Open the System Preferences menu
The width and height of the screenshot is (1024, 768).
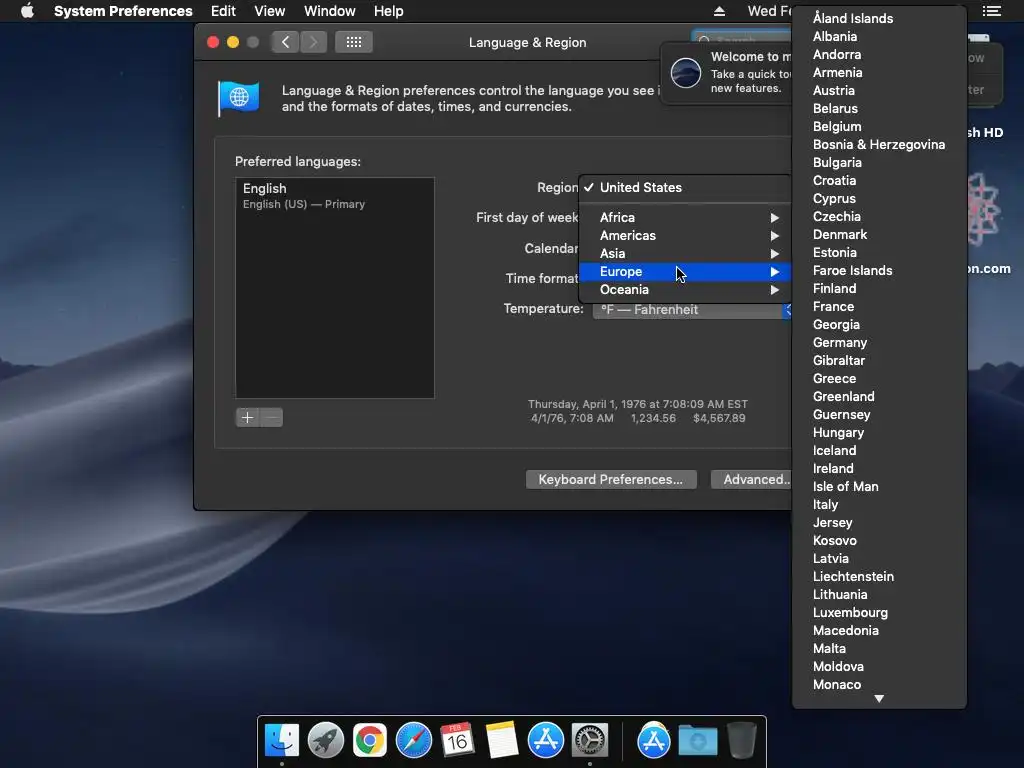(123, 11)
